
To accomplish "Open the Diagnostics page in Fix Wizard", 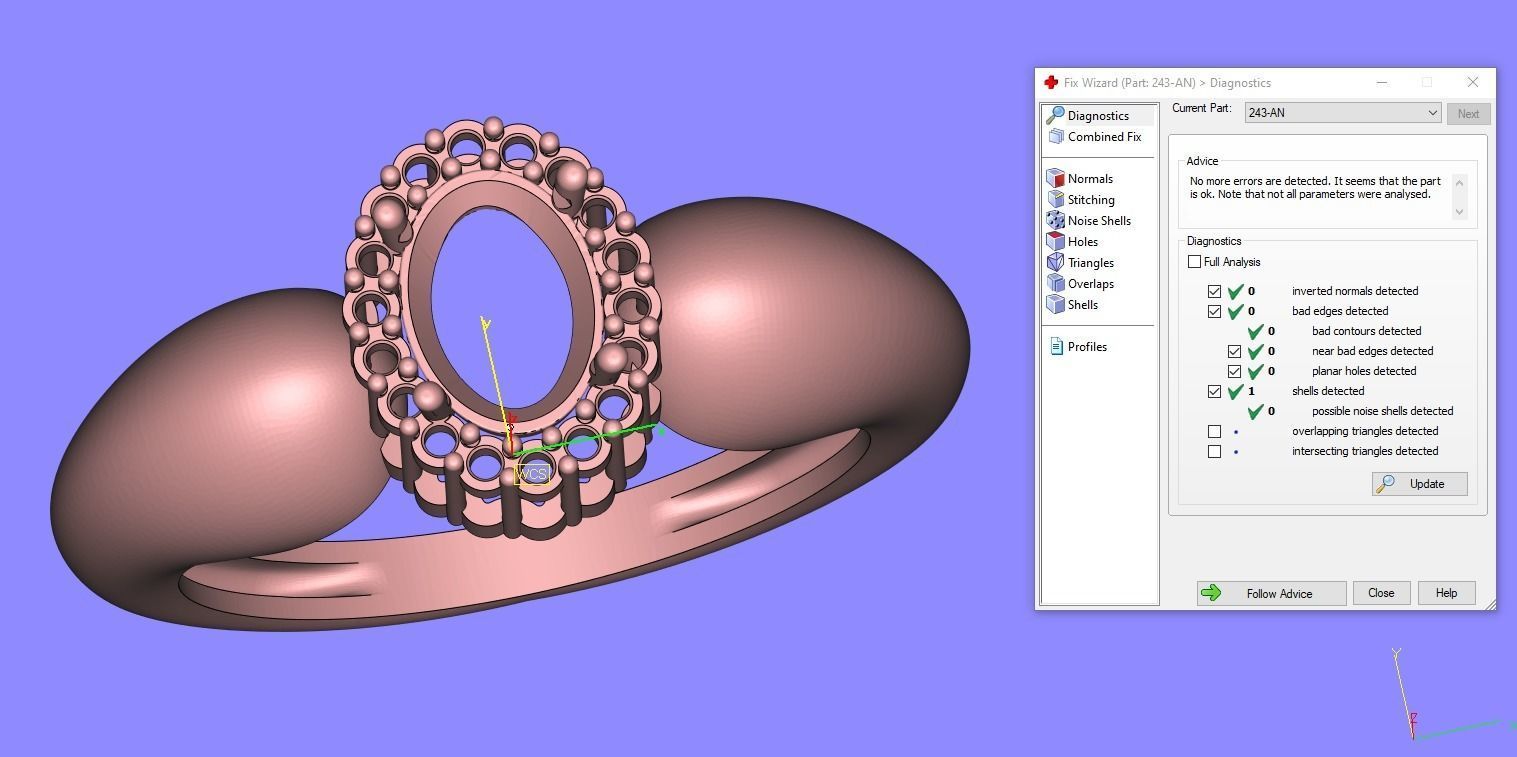I will click(x=1098, y=116).
